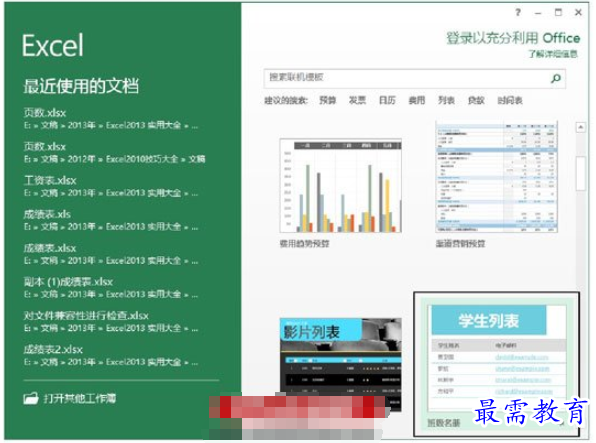Select the 预算 suggested search
596x443 pixels.
coord(327,100)
